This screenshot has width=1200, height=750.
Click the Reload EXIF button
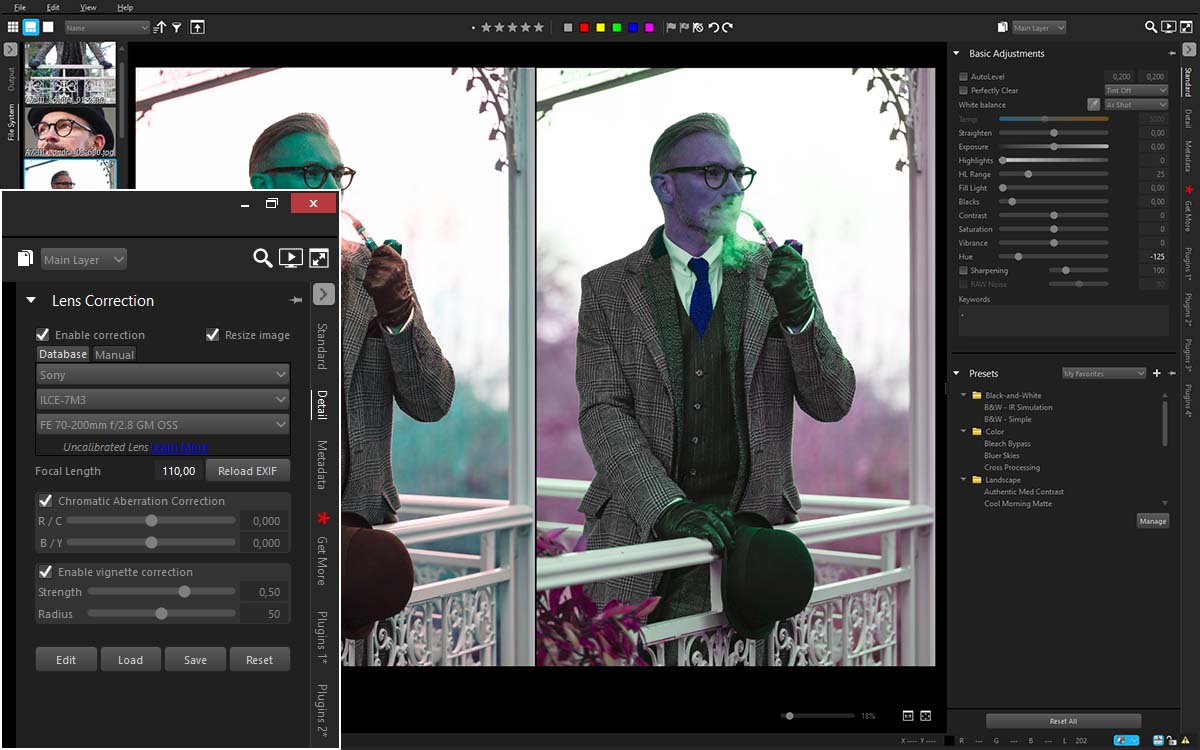click(x=248, y=471)
